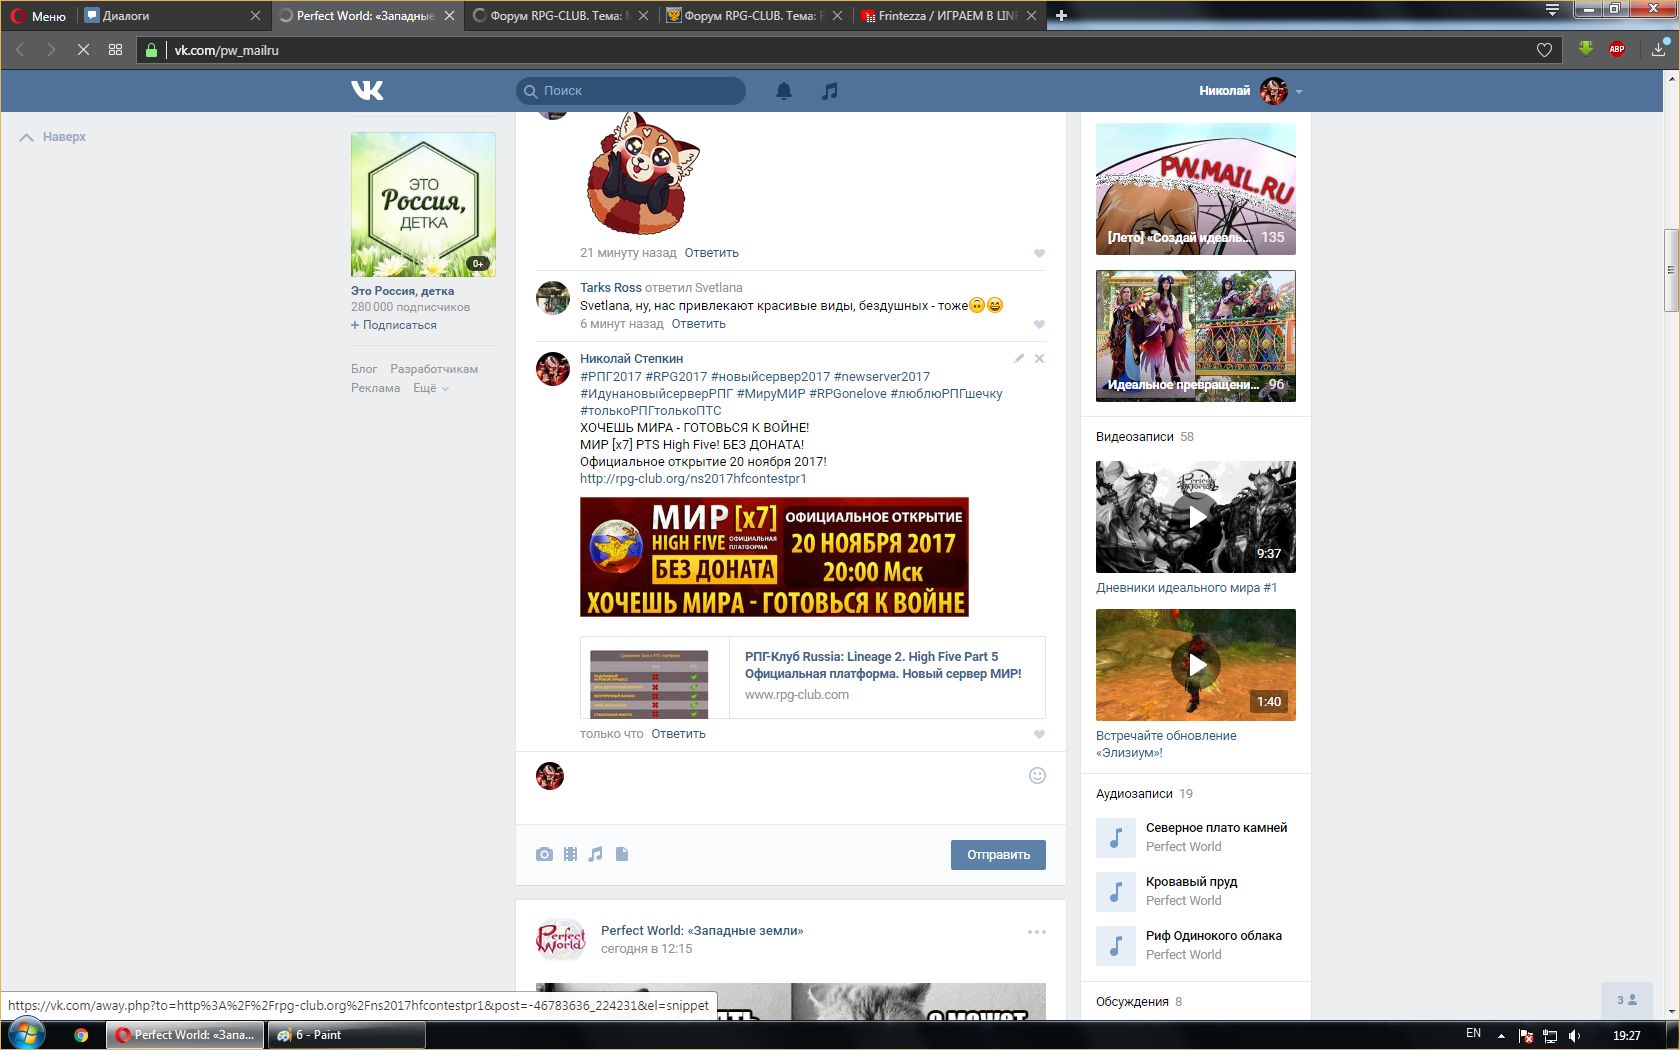This screenshot has width=1680, height=1050.
Task: Open the emoji smiley picker
Action: click(1037, 775)
